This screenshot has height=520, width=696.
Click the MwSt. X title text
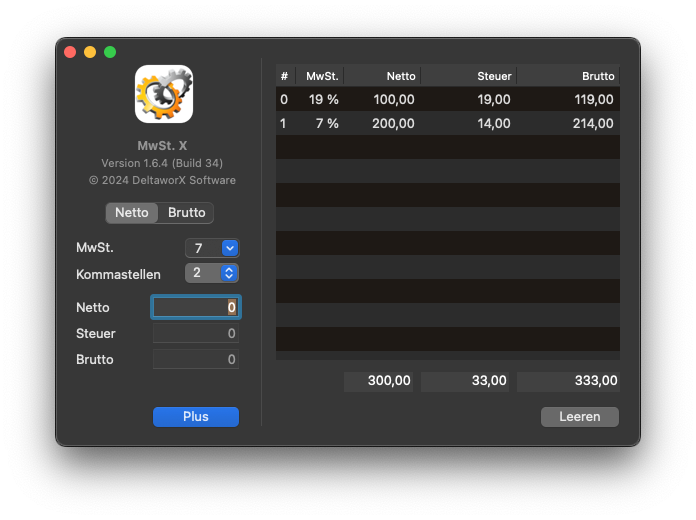tap(162, 146)
